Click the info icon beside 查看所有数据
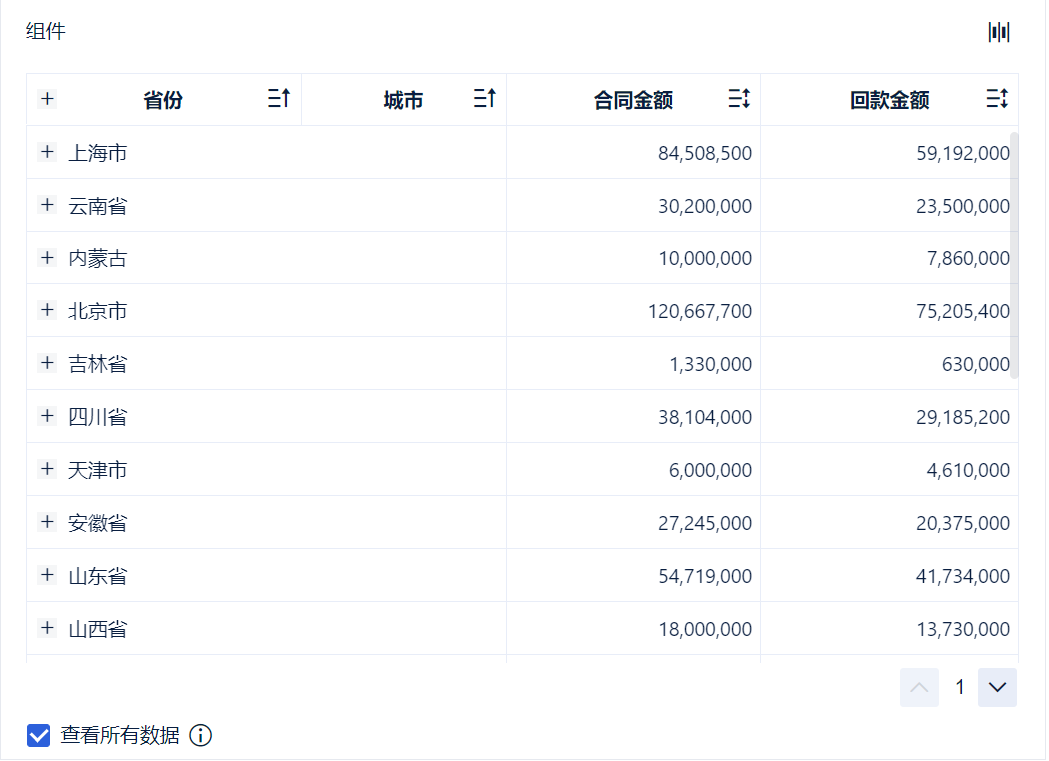The width and height of the screenshot is (1049, 761). point(201,736)
